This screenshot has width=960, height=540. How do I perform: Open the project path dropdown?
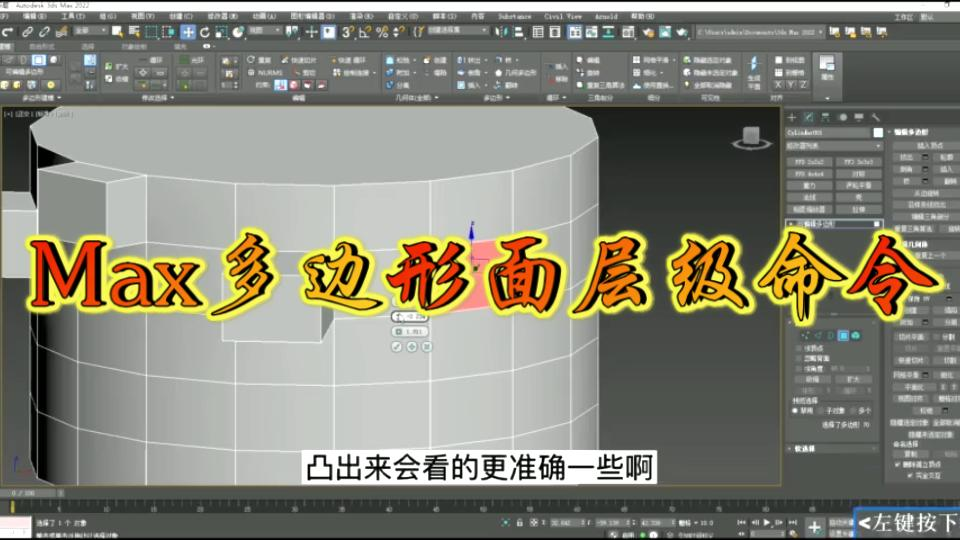tap(761, 32)
